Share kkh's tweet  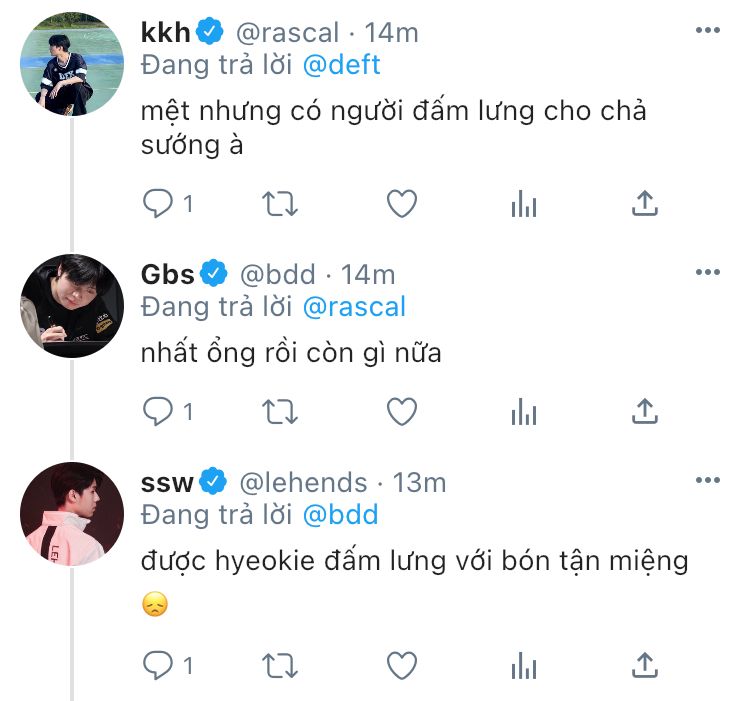tap(645, 204)
